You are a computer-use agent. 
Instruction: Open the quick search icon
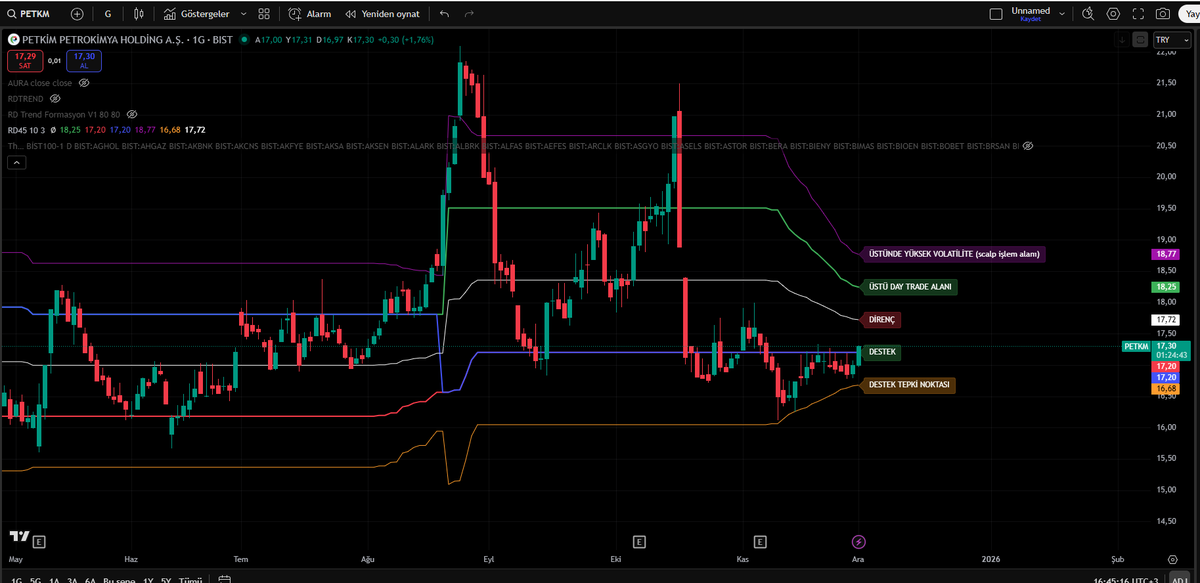pos(1089,14)
